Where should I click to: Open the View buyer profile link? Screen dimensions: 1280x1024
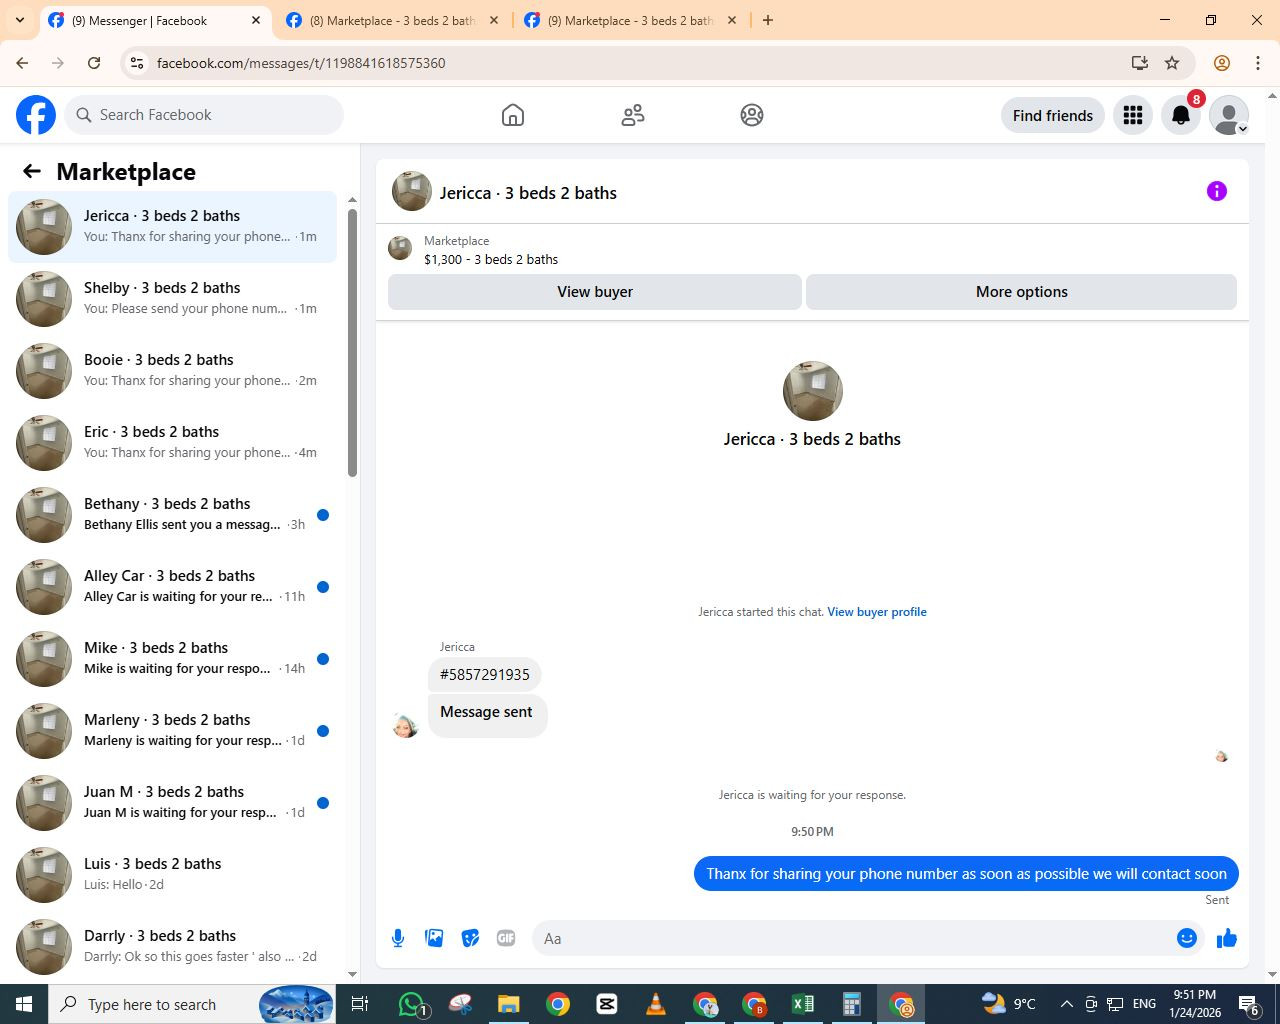coord(877,612)
